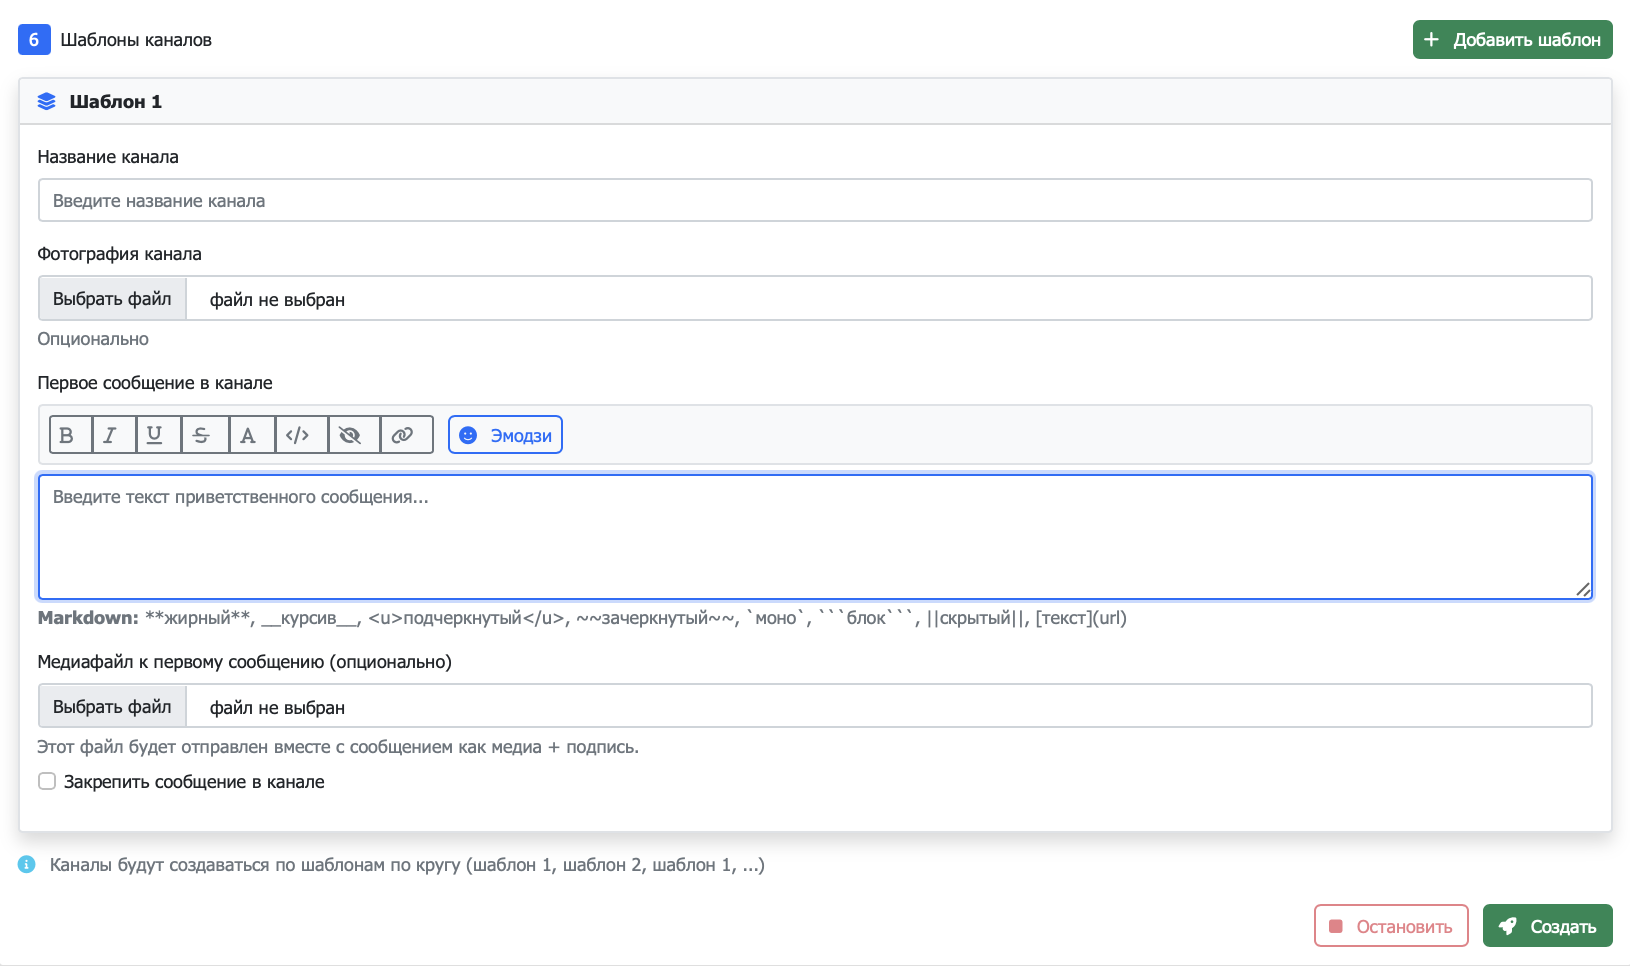Image resolution: width=1630 pixels, height=966 pixels.
Task: Click the Шаблон 1 header
Action: (x=115, y=102)
